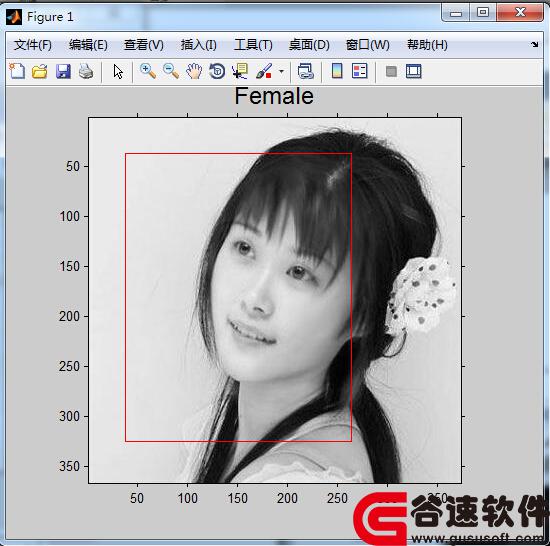Click Show Plot Tools and dock figure icon

(414, 71)
